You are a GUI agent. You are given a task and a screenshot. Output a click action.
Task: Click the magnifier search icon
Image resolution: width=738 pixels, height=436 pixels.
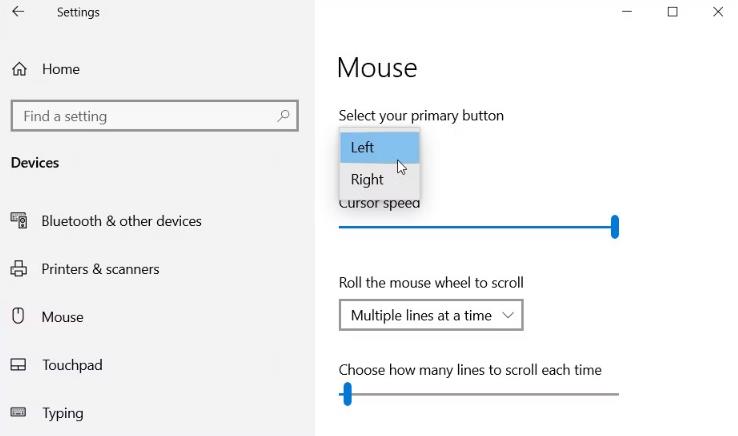tap(283, 115)
